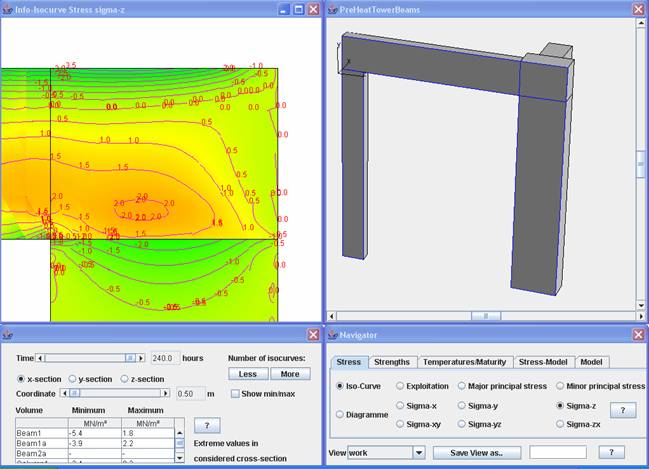The width and height of the screenshot is (649, 469).
Task: Select the z-section radio button
Action: pos(124,379)
